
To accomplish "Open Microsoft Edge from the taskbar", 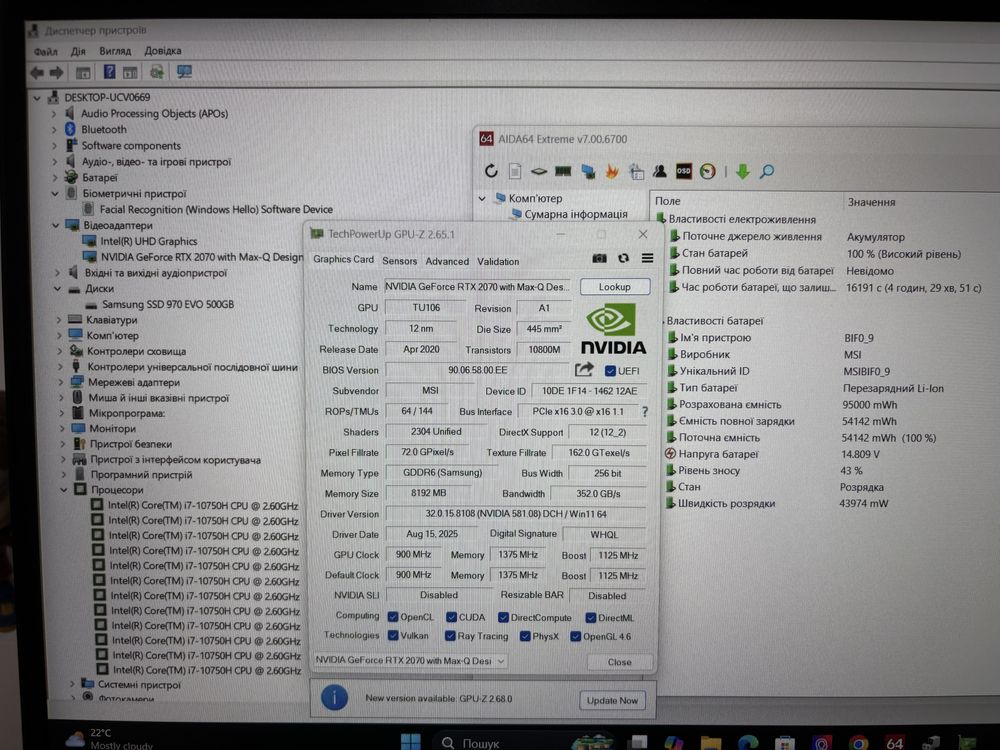I will (747, 742).
